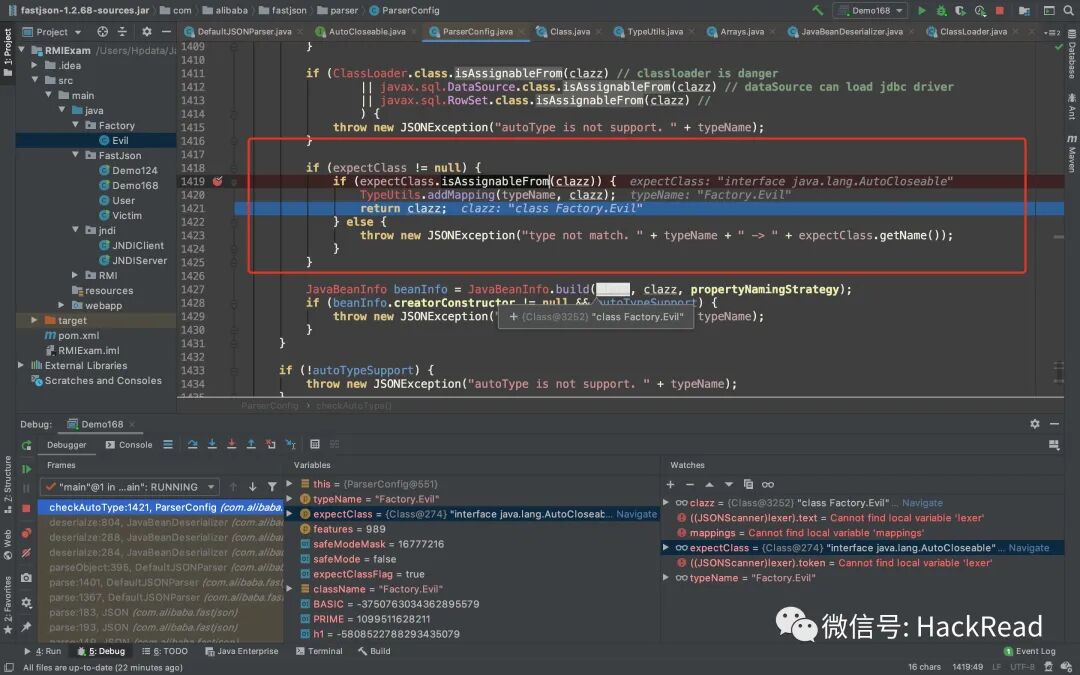Open the Java Enterprise tool window
Screen dimensions: 1080x675
[x=240, y=651]
